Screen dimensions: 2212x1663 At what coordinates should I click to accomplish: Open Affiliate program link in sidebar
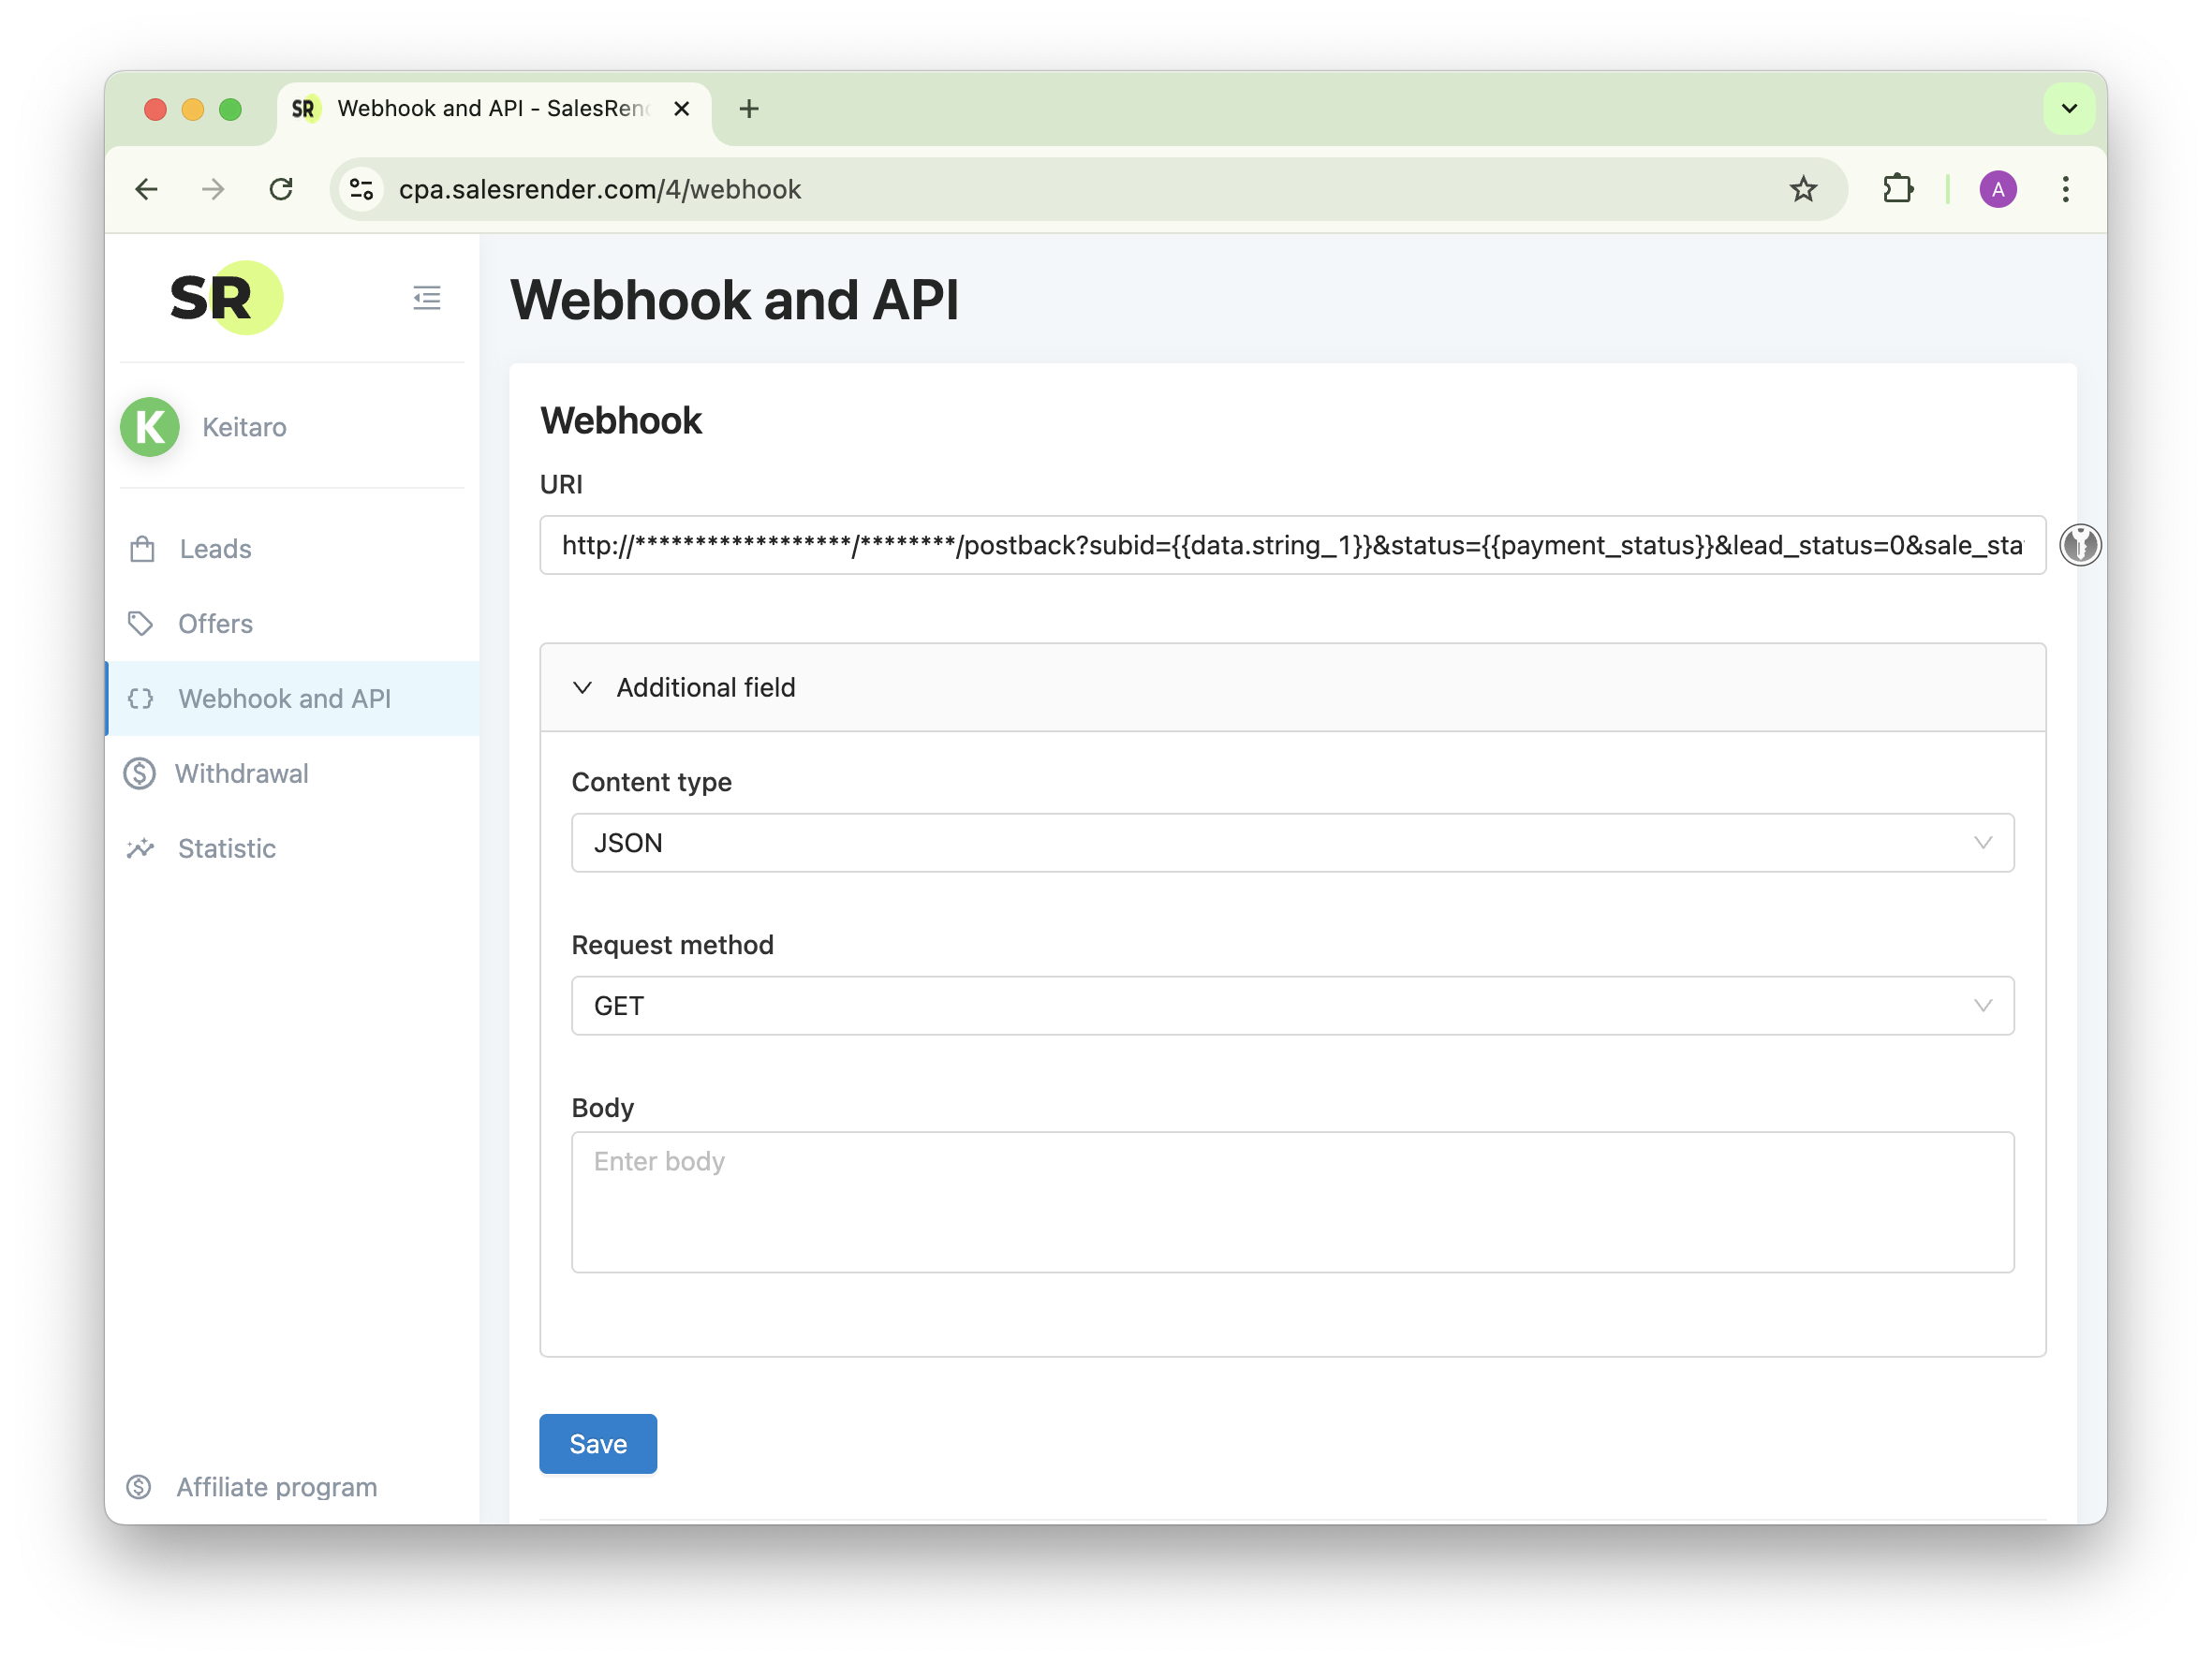(x=277, y=1487)
